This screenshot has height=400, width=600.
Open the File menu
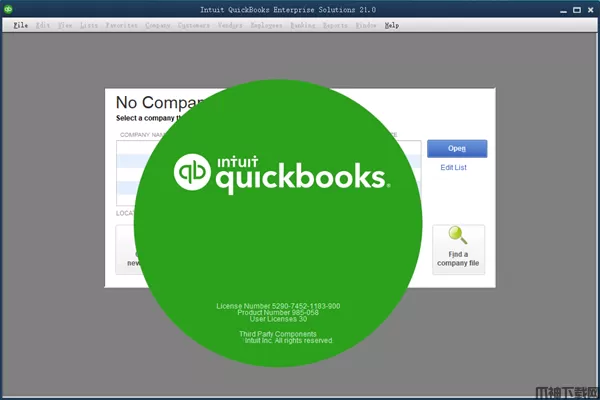click(x=21, y=25)
